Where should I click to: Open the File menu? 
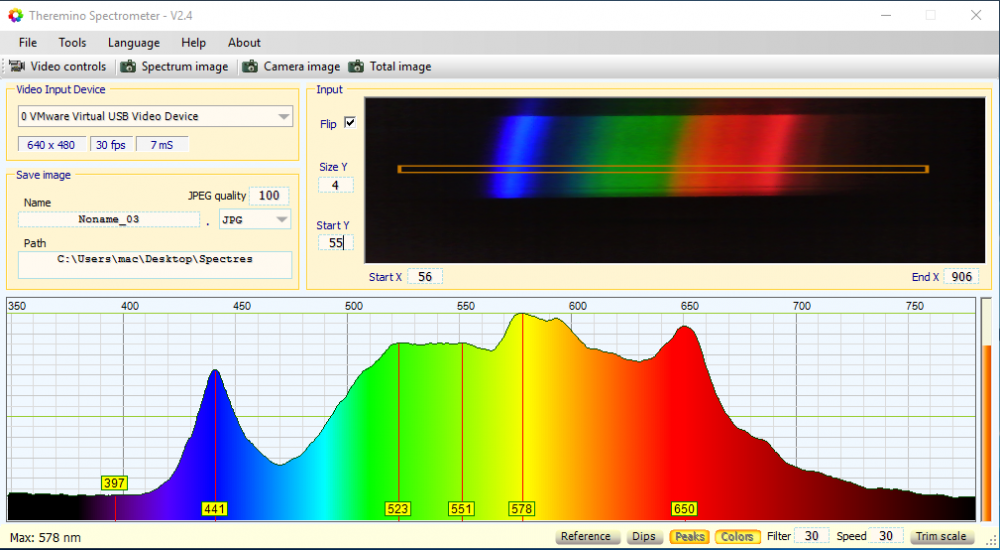(27, 43)
